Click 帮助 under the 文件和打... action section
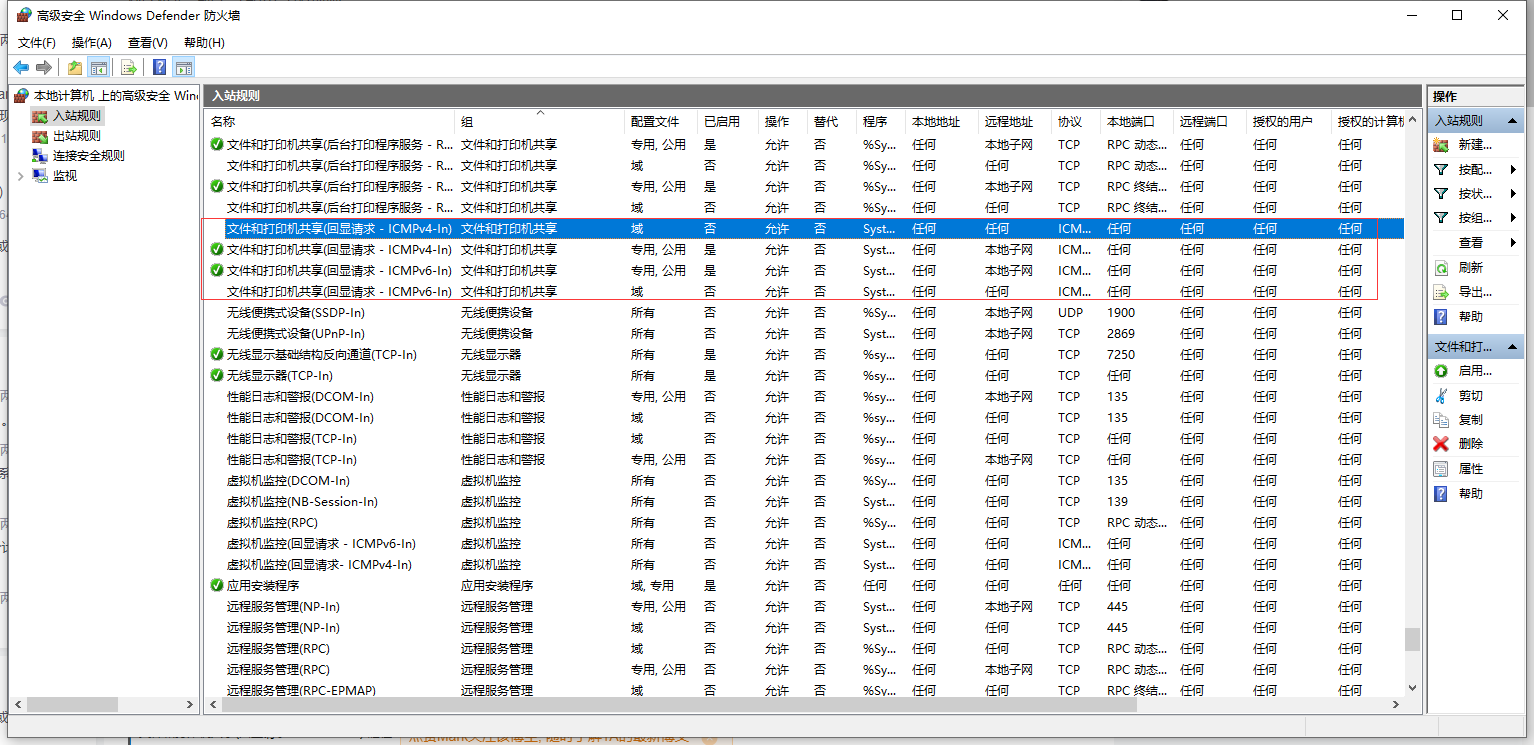The height and width of the screenshot is (745, 1534). coord(1470,494)
